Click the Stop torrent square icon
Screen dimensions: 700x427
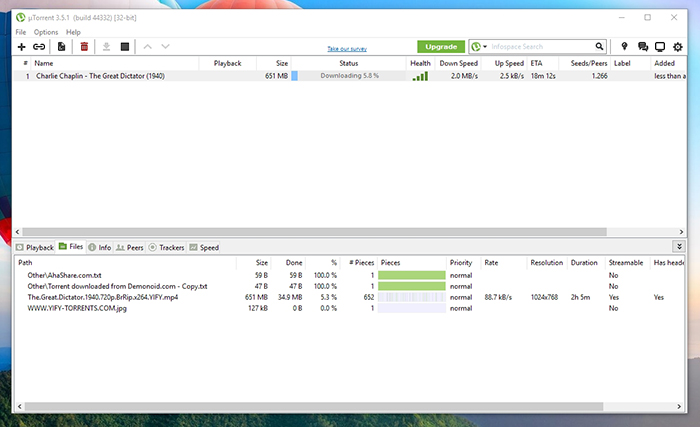click(x=125, y=46)
